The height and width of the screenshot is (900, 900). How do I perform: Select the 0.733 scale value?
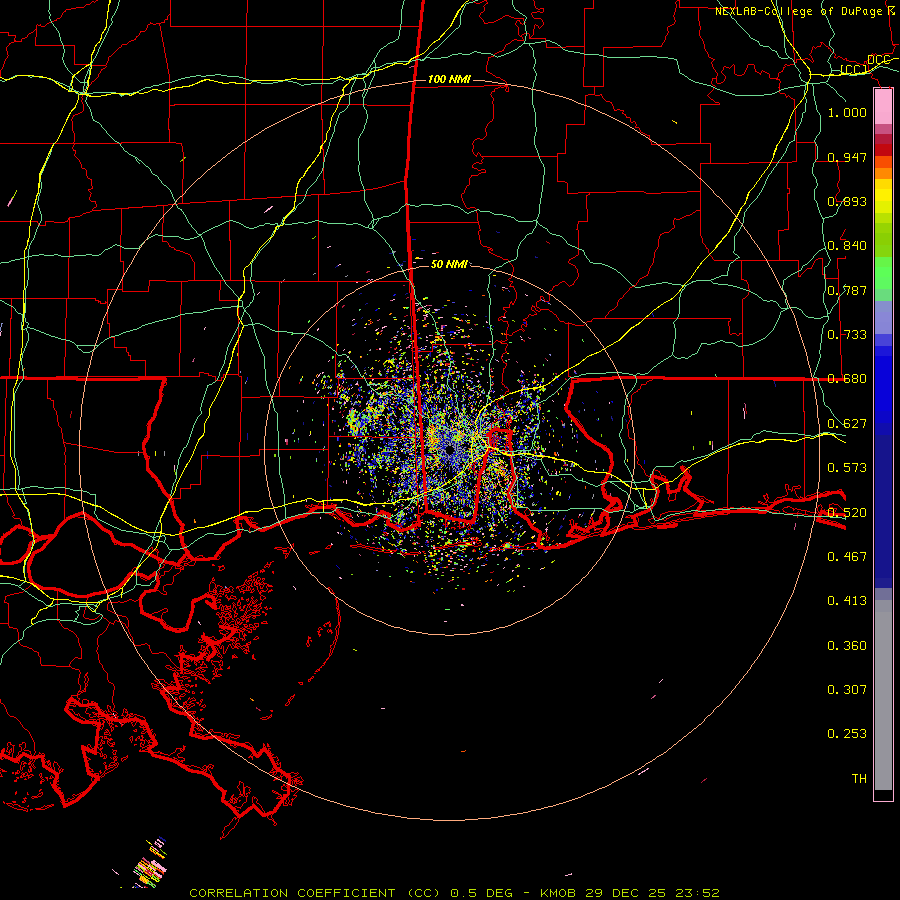(x=847, y=334)
